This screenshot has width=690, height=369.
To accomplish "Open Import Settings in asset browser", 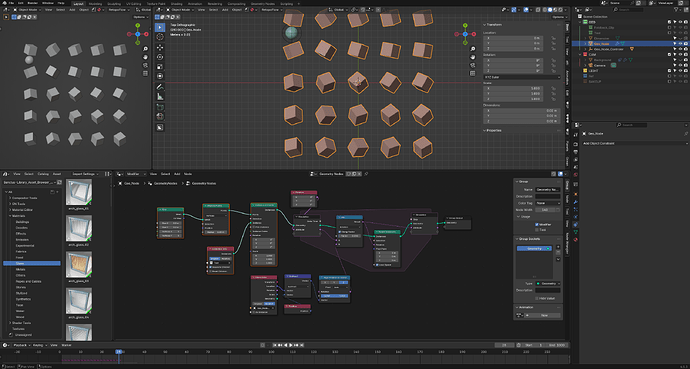I will pyautogui.click(x=85, y=174).
